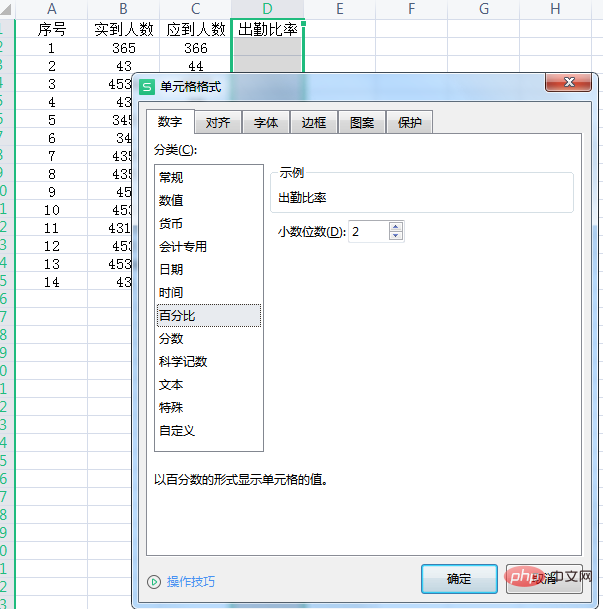This screenshot has width=603, height=609.
Task: Click the 小数位数 input field
Action: click(369, 231)
